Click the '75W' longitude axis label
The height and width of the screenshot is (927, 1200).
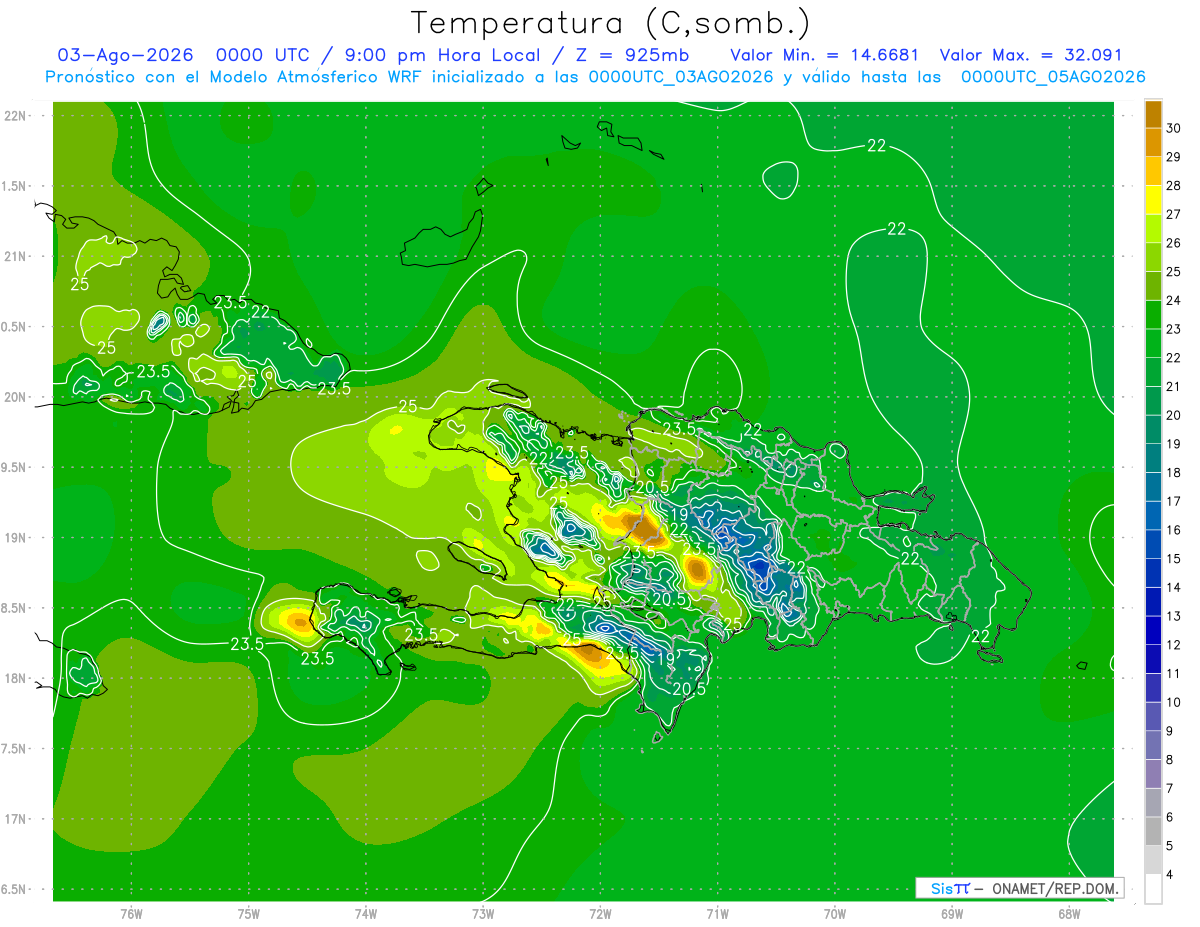pos(249,913)
